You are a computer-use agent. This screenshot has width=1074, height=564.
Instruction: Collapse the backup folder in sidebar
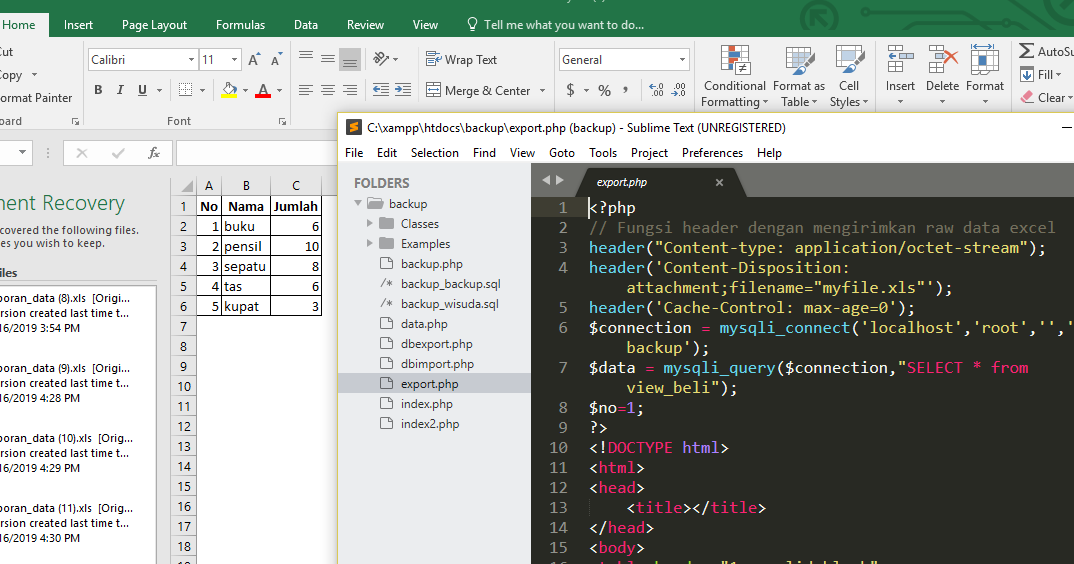click(x=358, y=204)
